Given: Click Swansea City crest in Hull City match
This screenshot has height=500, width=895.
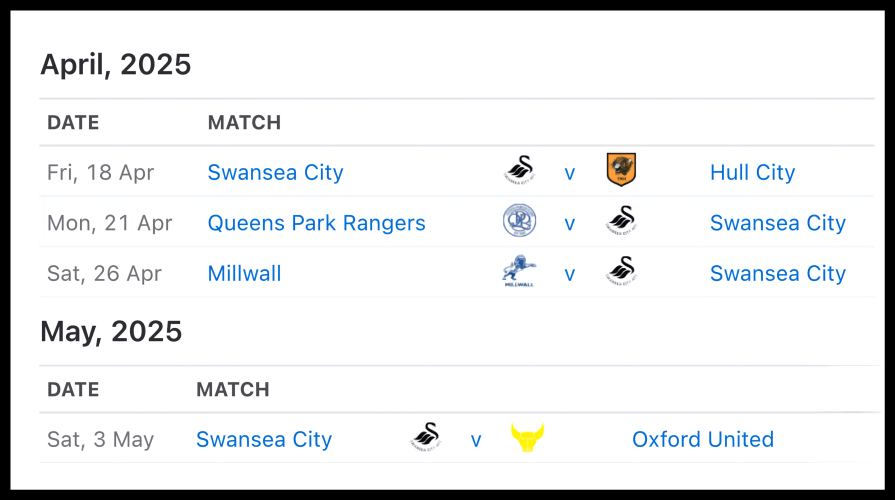Looking at the screenshot, I should 518,171.
